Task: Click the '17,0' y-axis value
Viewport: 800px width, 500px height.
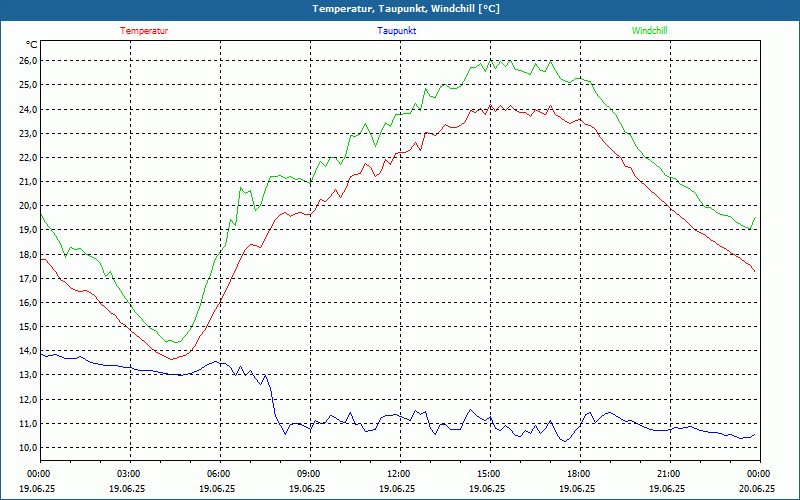Action: [28, 279]
